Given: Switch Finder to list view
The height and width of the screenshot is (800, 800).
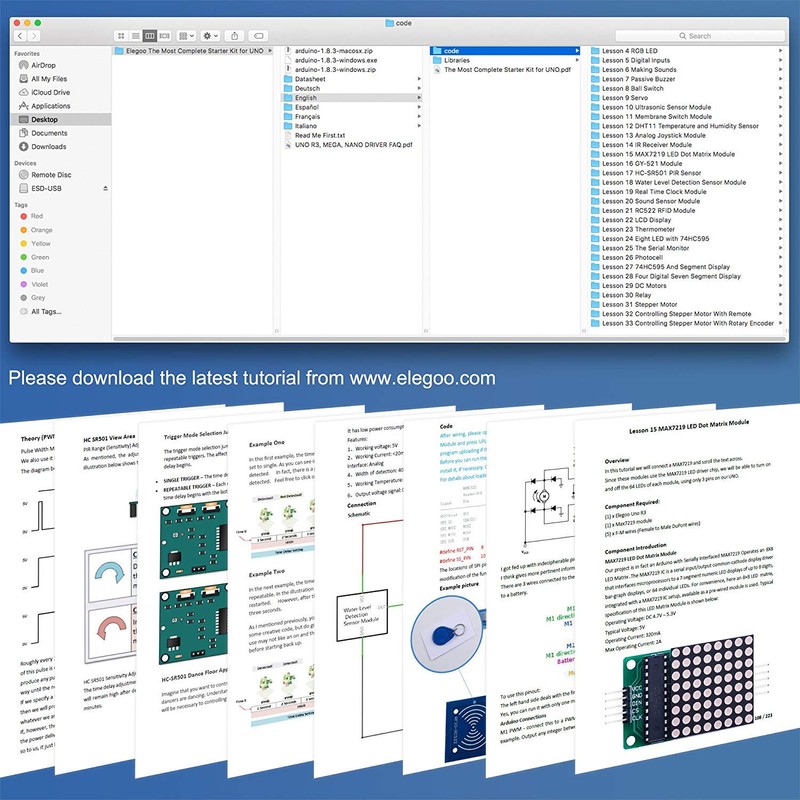Looking at the screenshot, I should coord(135,35).
